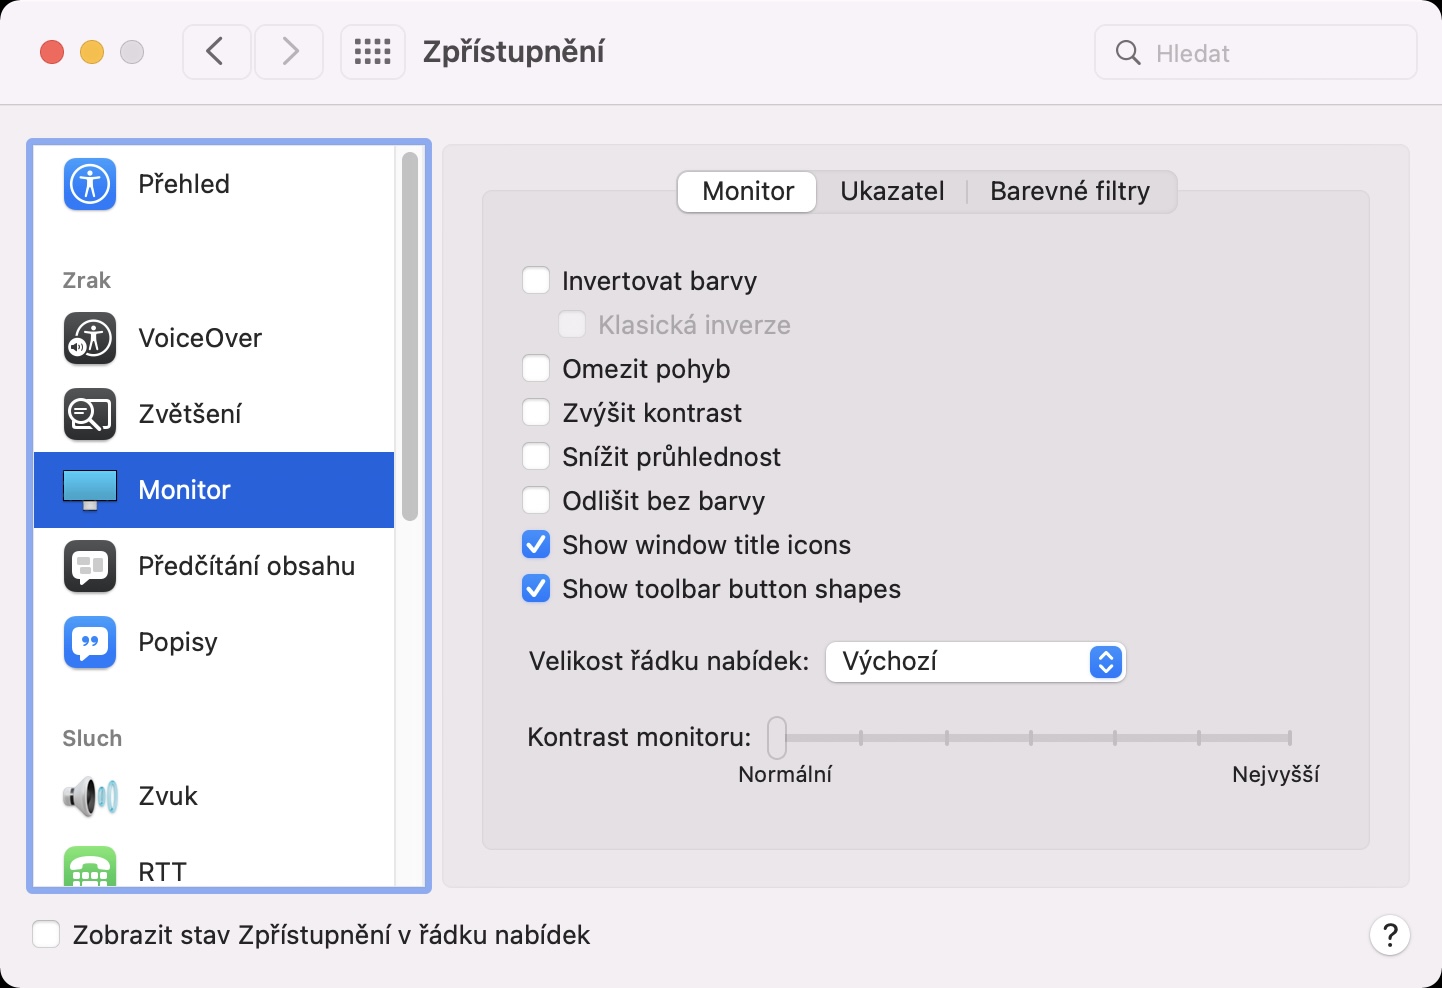Image resolution: width=1442 pixels, height=988 pixels.
Task: Click the RTT phone icon
Action: [x=90, y=868]
